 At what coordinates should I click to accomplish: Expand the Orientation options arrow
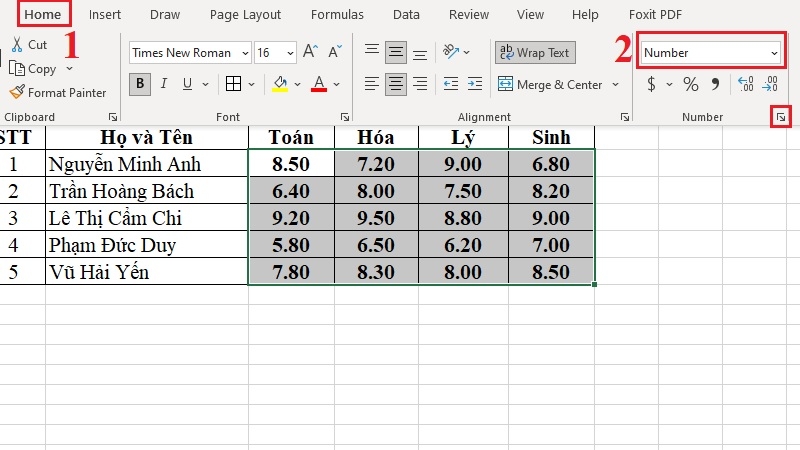click(x=466, y=52)
